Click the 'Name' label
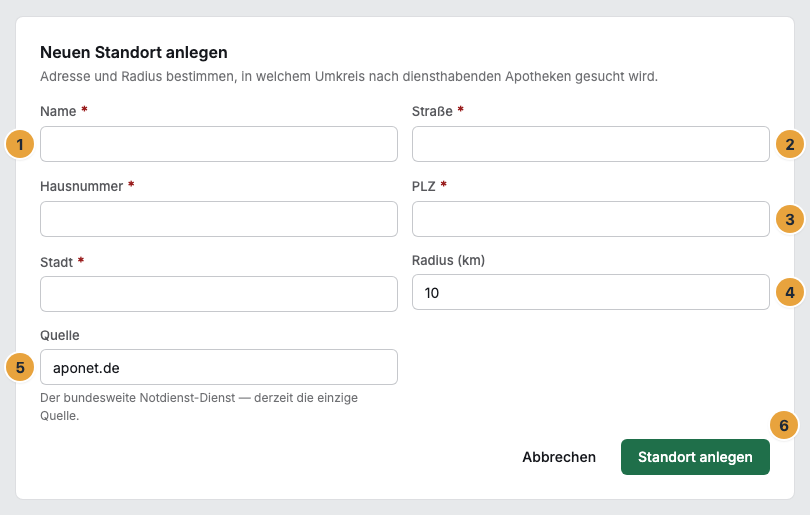 pyautogui.click(x=58, y=111)
